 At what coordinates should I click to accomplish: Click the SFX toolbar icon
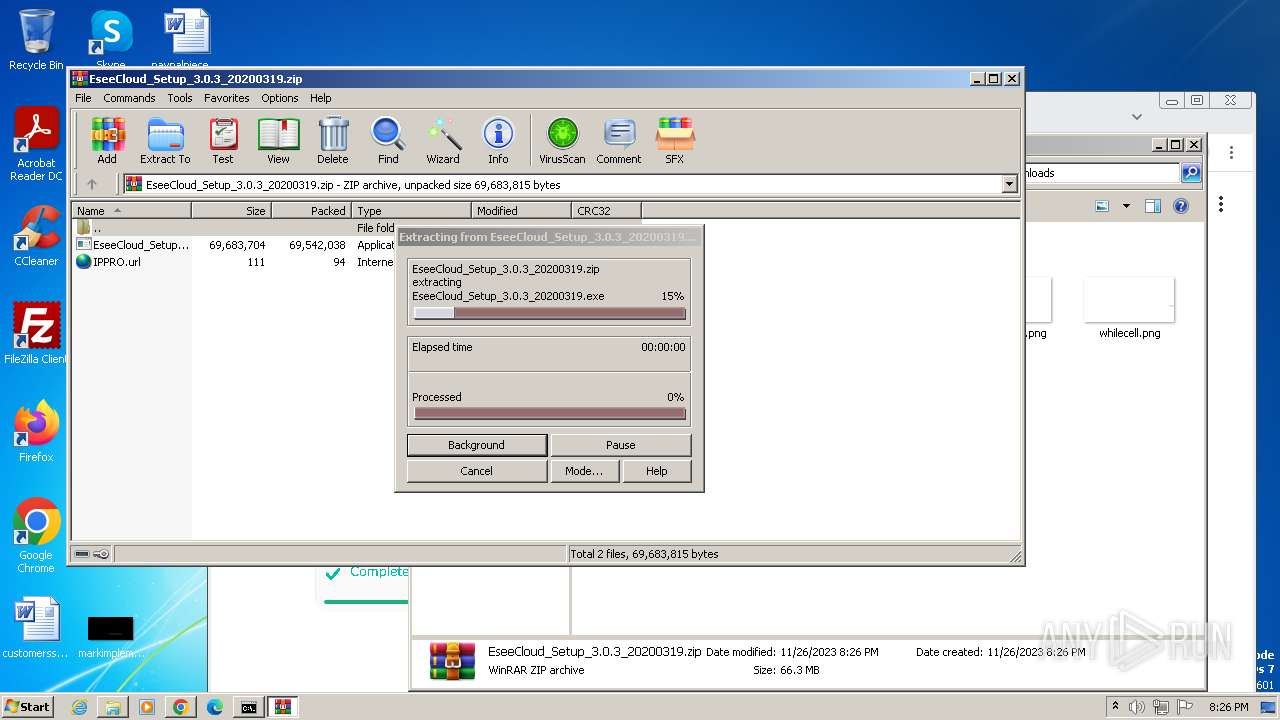coord(675,140)
